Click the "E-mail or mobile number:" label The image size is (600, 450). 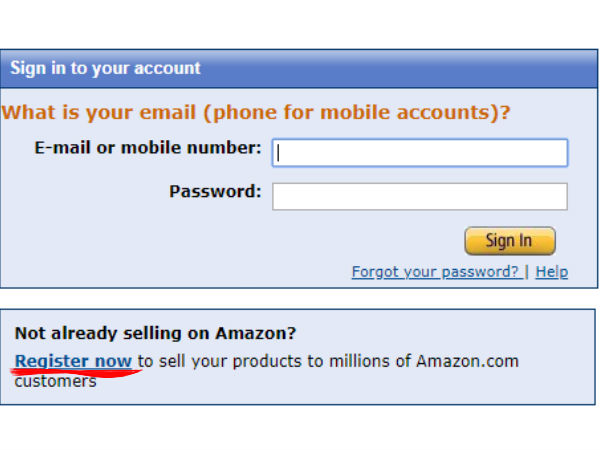pos(148,148)
